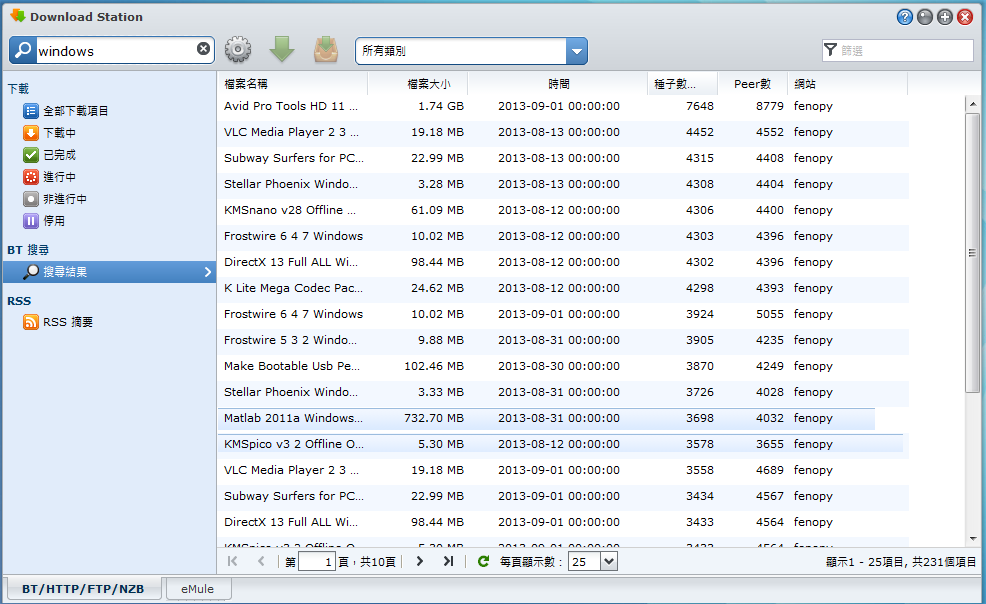Click the filter funnel icon

pos(831,50)
